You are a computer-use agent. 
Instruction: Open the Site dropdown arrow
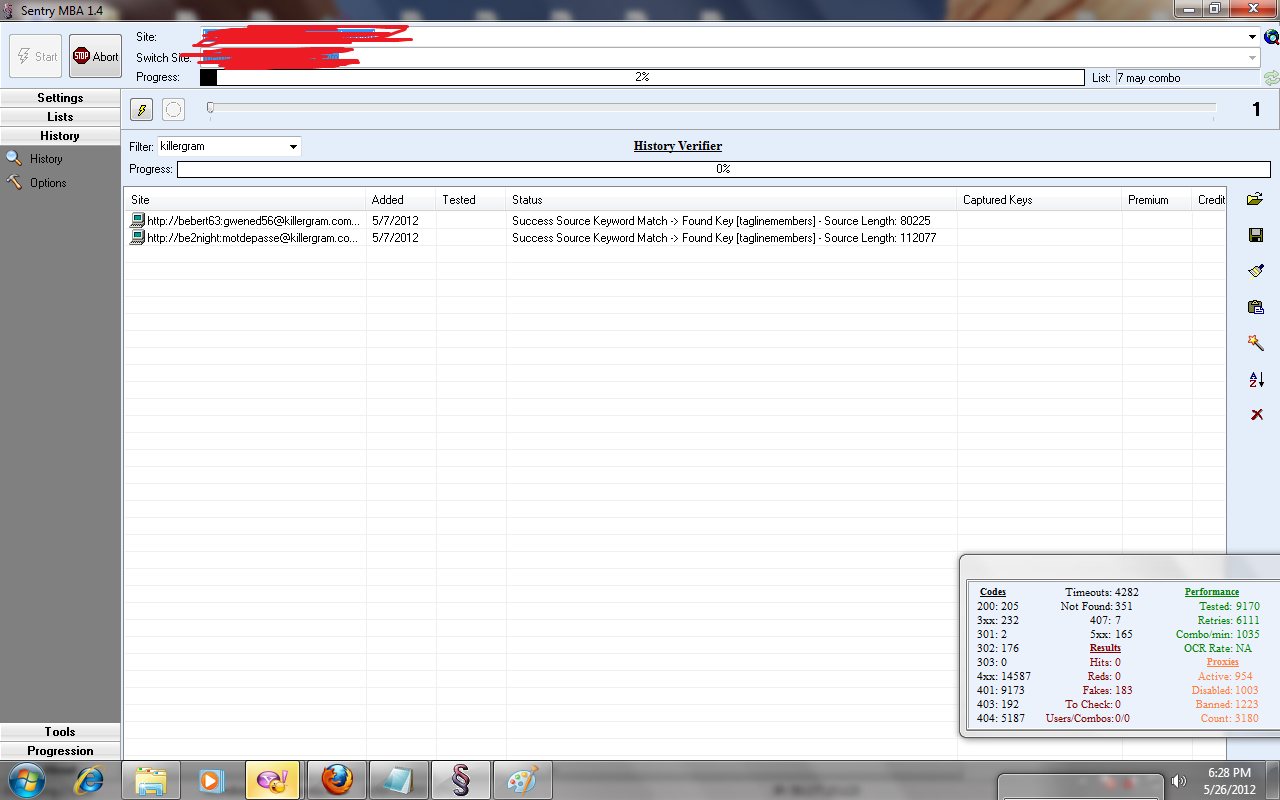coord(1252,37)
